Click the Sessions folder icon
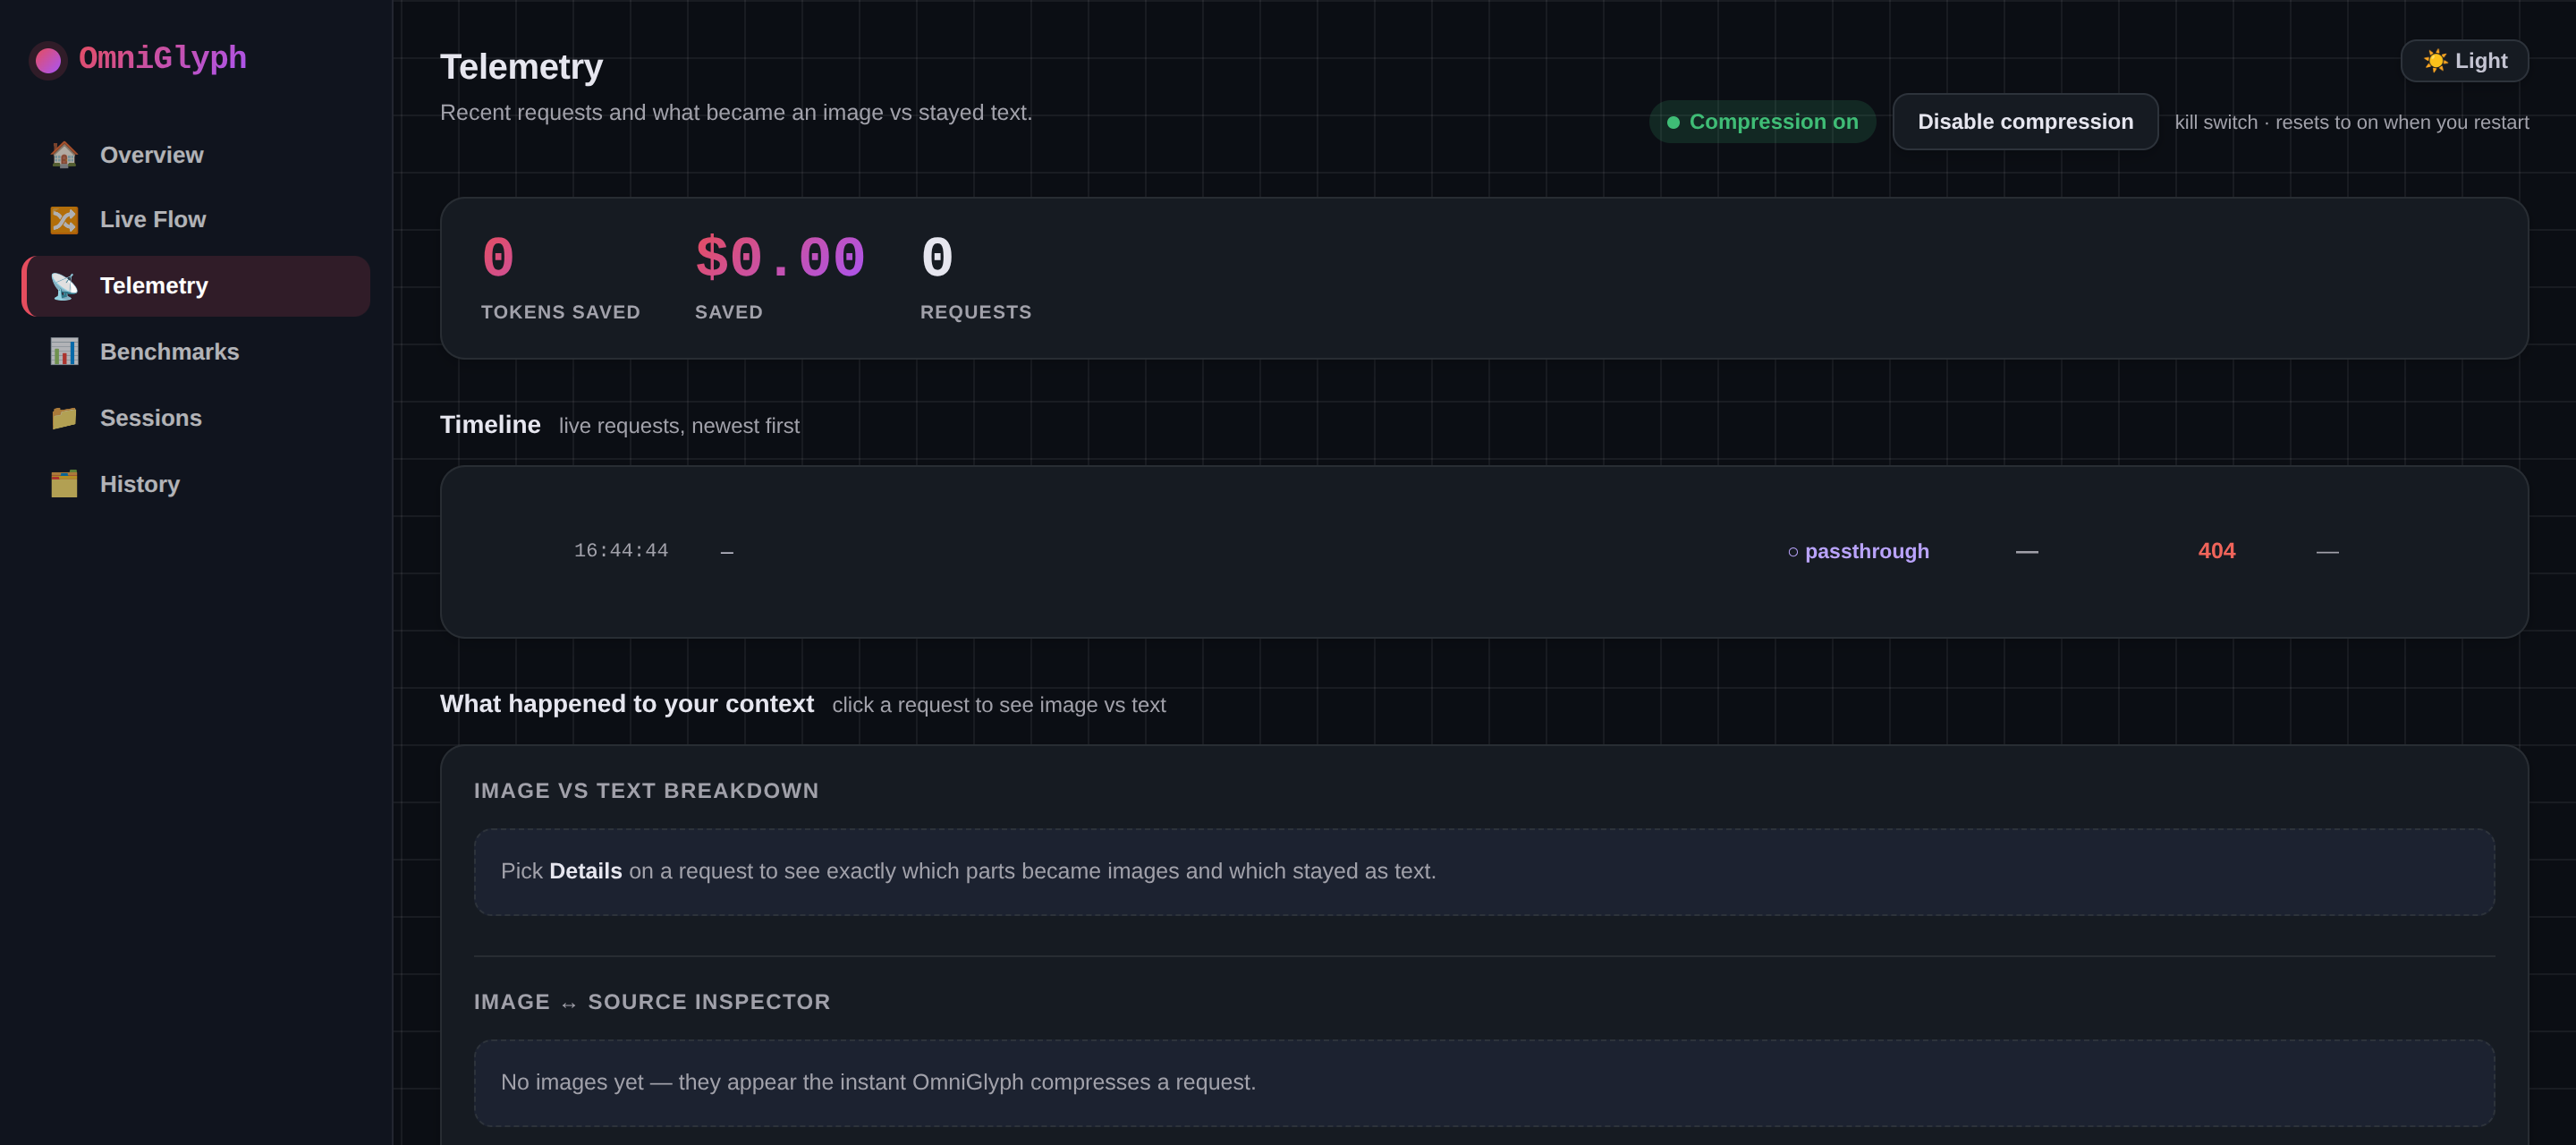Viewport: 2576px width, 1145px height. [64, 418]
